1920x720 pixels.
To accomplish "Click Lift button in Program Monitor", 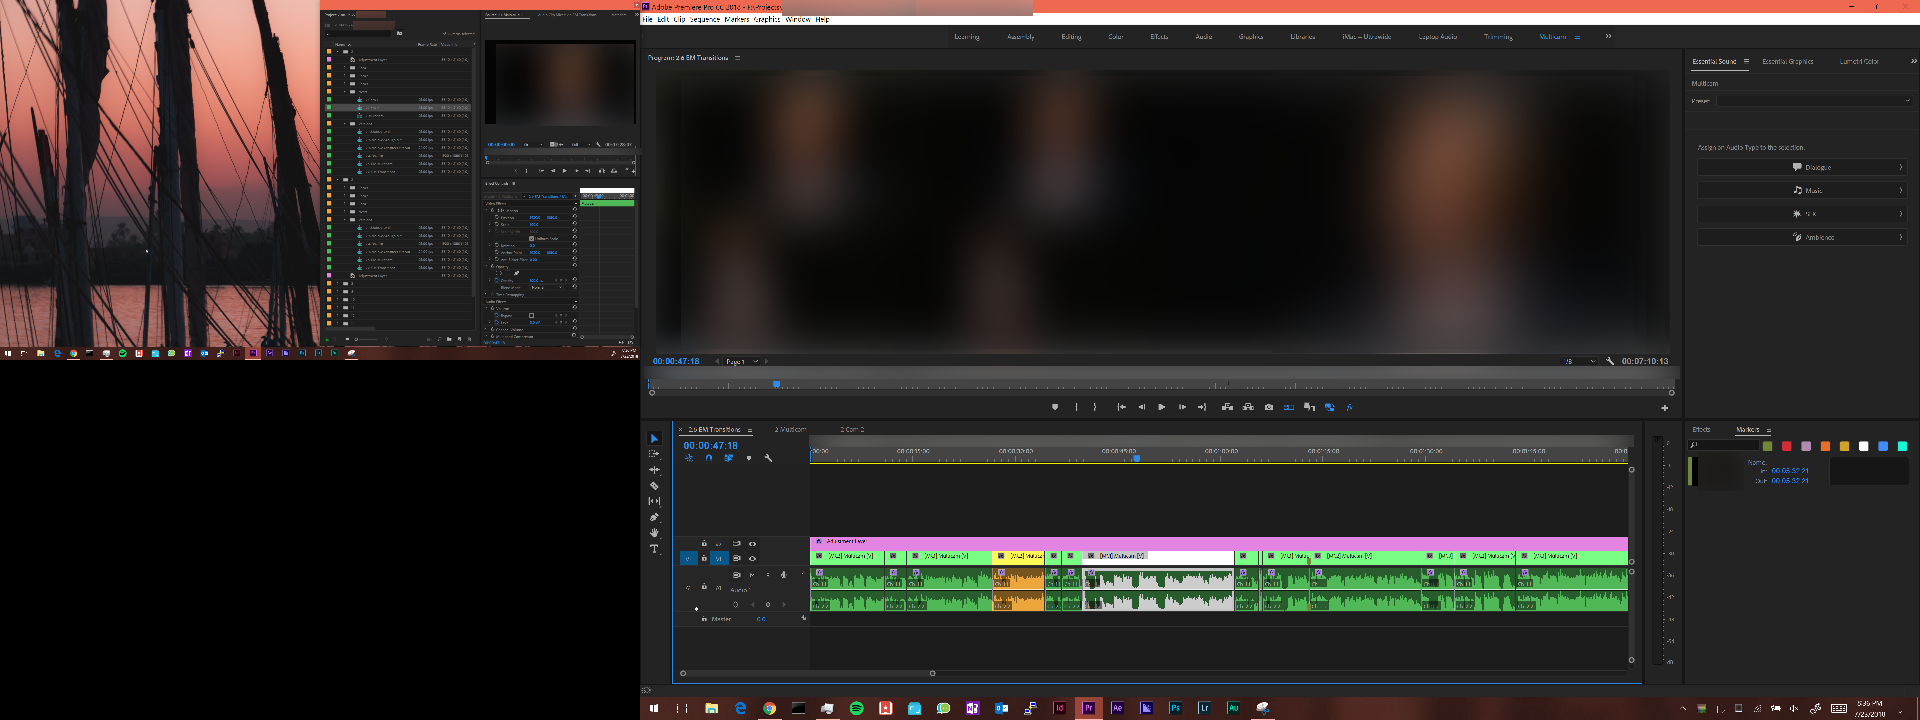I will (1227, 407).
